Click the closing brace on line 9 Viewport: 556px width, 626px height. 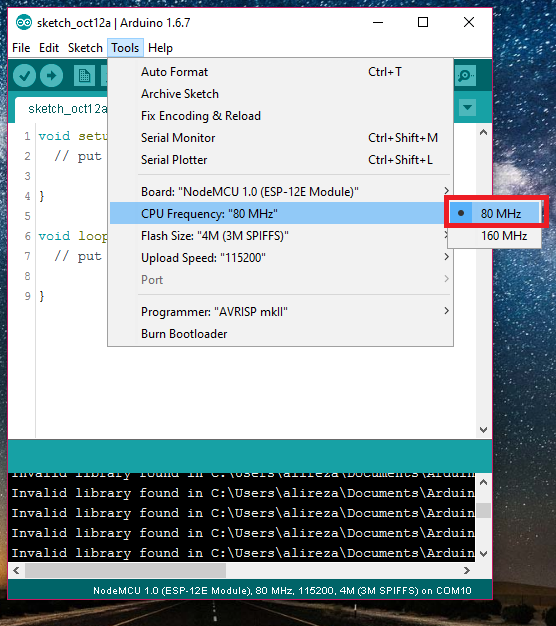point(42,296)
